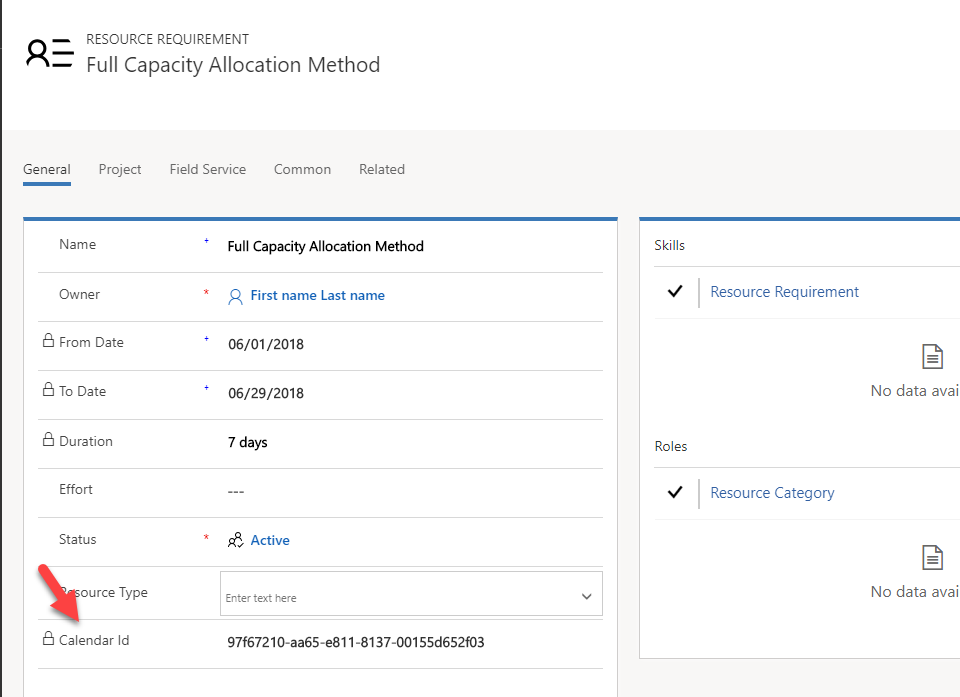The height and width of the screenshot is (697, 960).
Task: Open the Resource Type dropdown chevron
Action: [x=587, y=597]
